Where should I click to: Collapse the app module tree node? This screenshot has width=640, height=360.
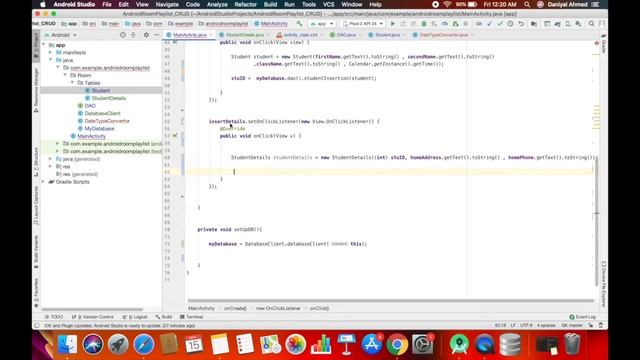coord(44,45)
